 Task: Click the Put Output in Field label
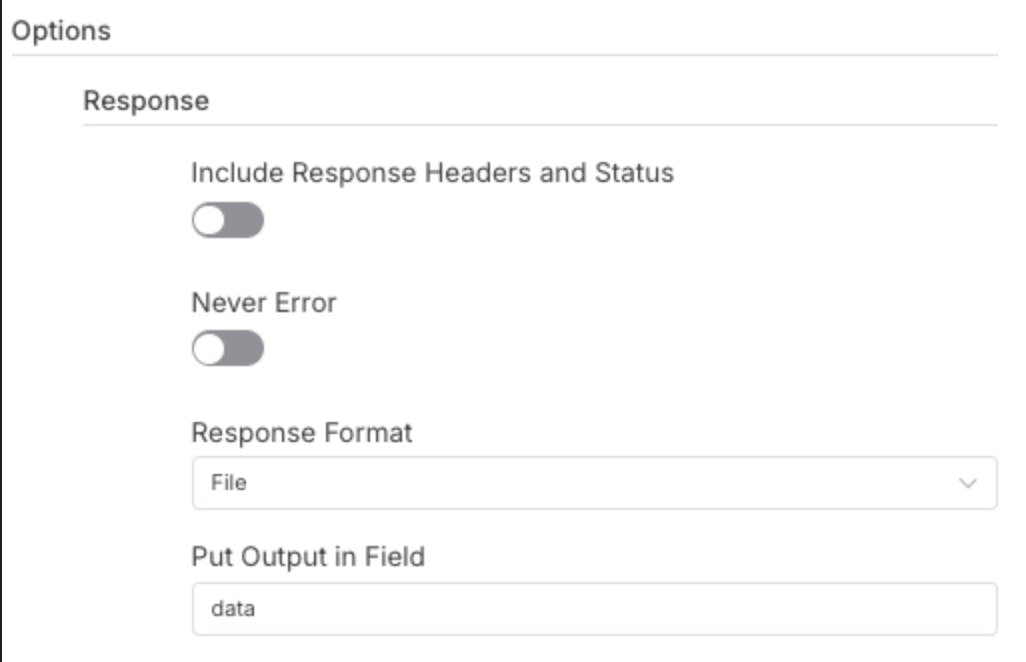pos(308,556)
